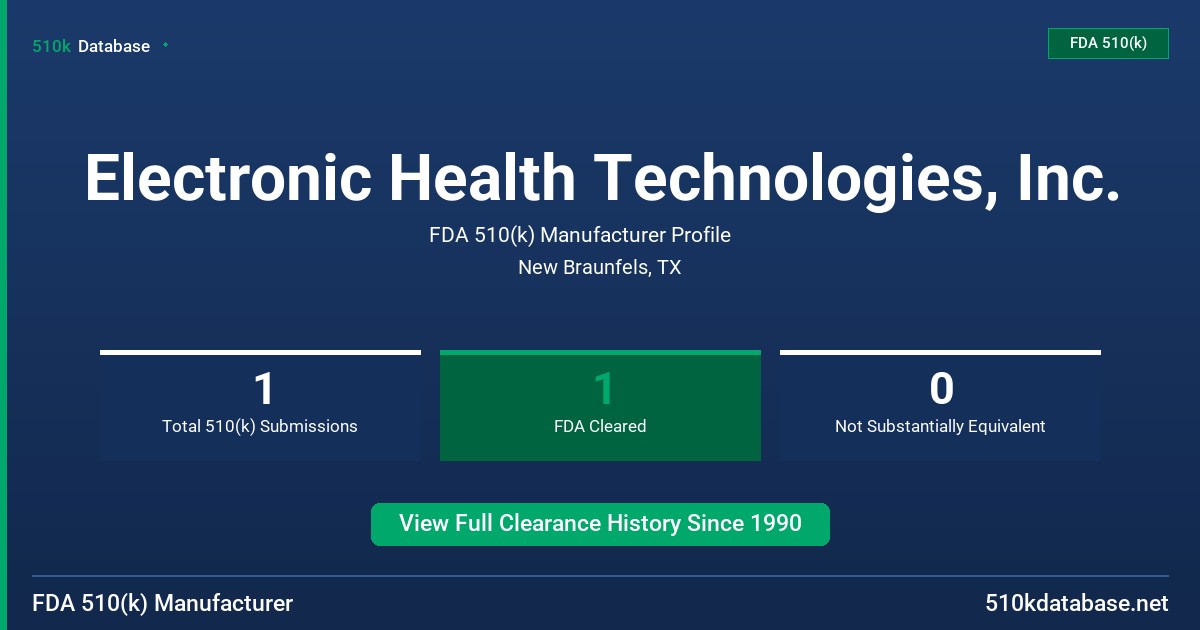
Task: Click View Full Clearance History Since 1990
Action: [x=600, y=524]
